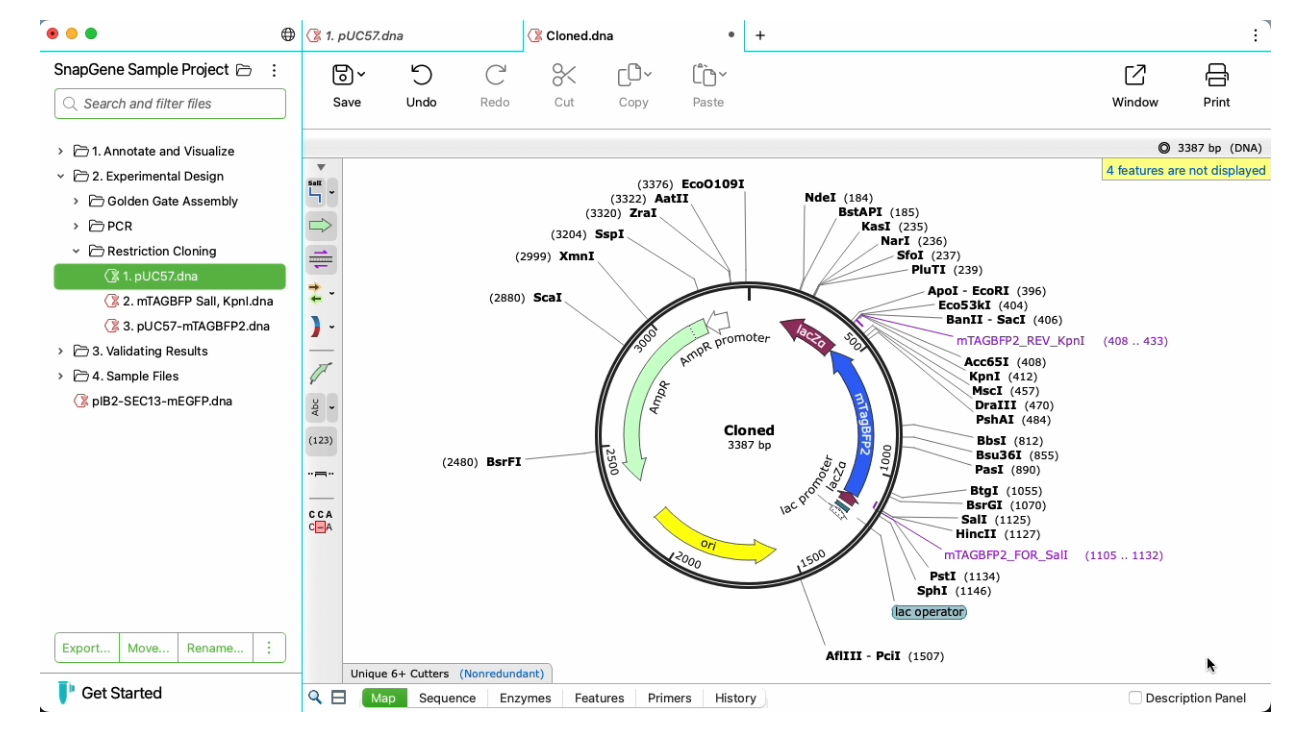Select the Cloned.dna tab
The image size is (1296, 739).
point(634,35)
